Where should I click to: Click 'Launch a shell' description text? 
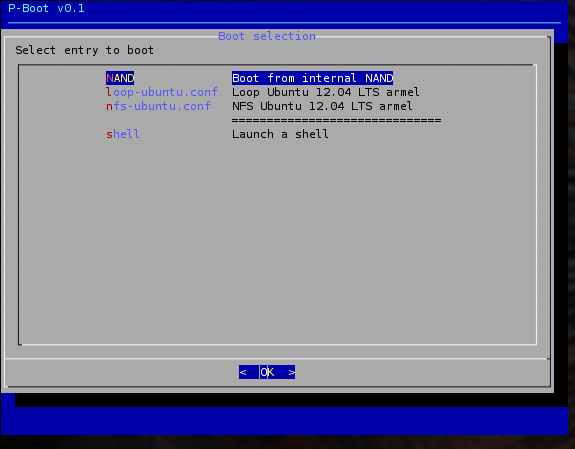click(280, 134)
